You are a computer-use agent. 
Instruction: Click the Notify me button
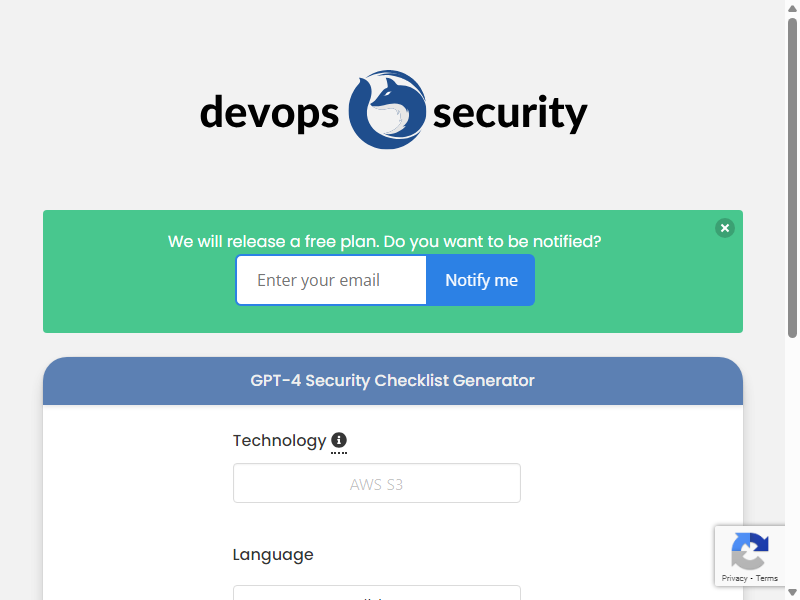[x=481, y=280]
